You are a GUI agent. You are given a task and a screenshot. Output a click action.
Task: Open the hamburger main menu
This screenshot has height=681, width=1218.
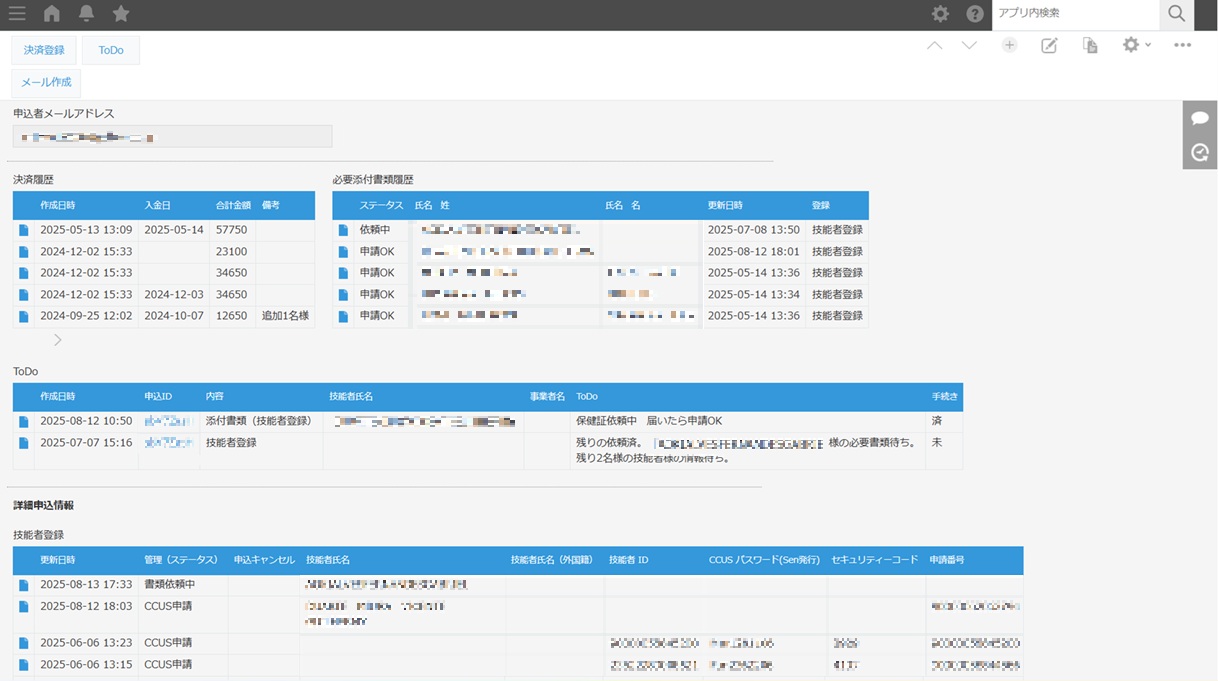[16, 14]
